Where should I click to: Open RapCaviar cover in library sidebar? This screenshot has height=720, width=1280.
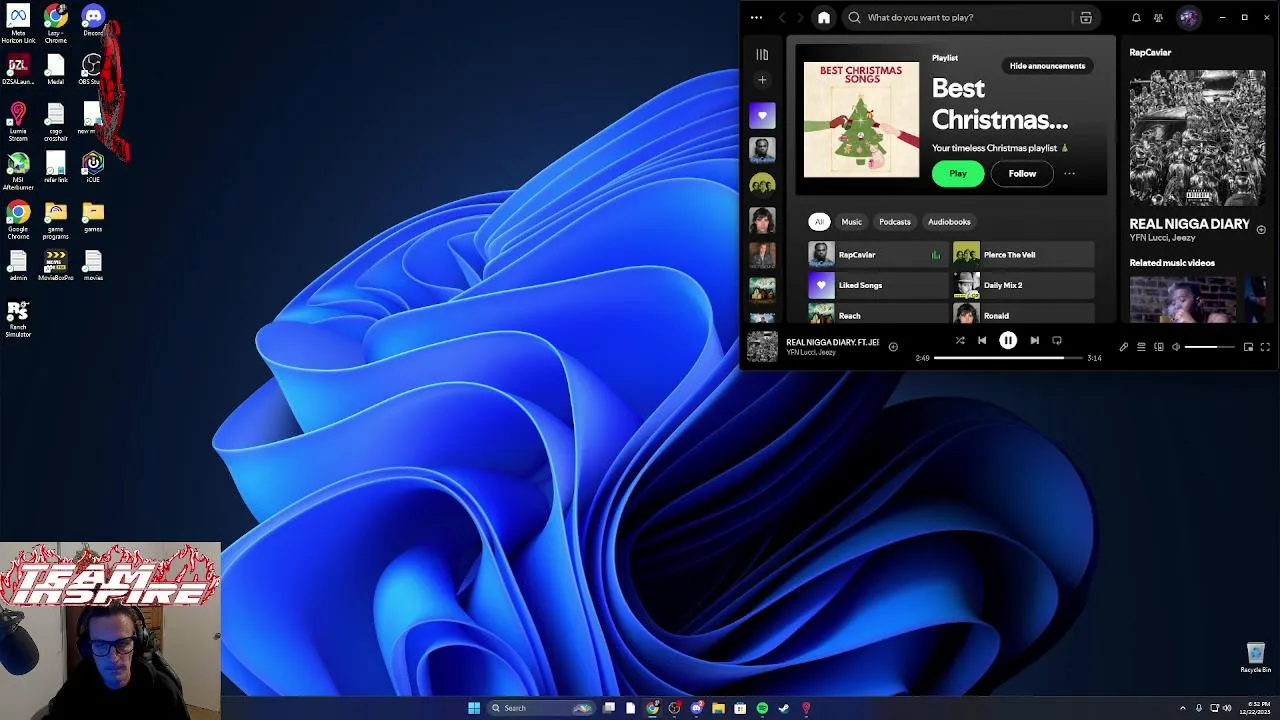762,150
